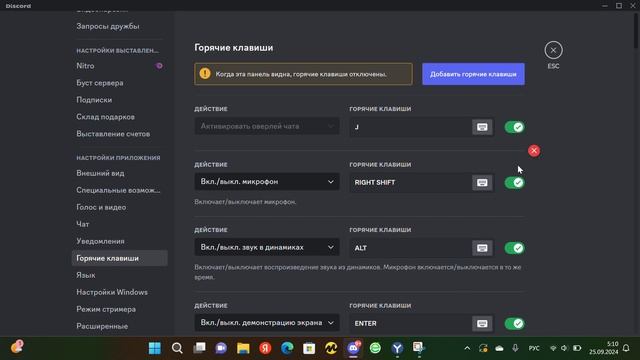Viewport: 640px width, 360px height.
Task: Disable the ALT hotkey switch
Action: click(514, 248)
